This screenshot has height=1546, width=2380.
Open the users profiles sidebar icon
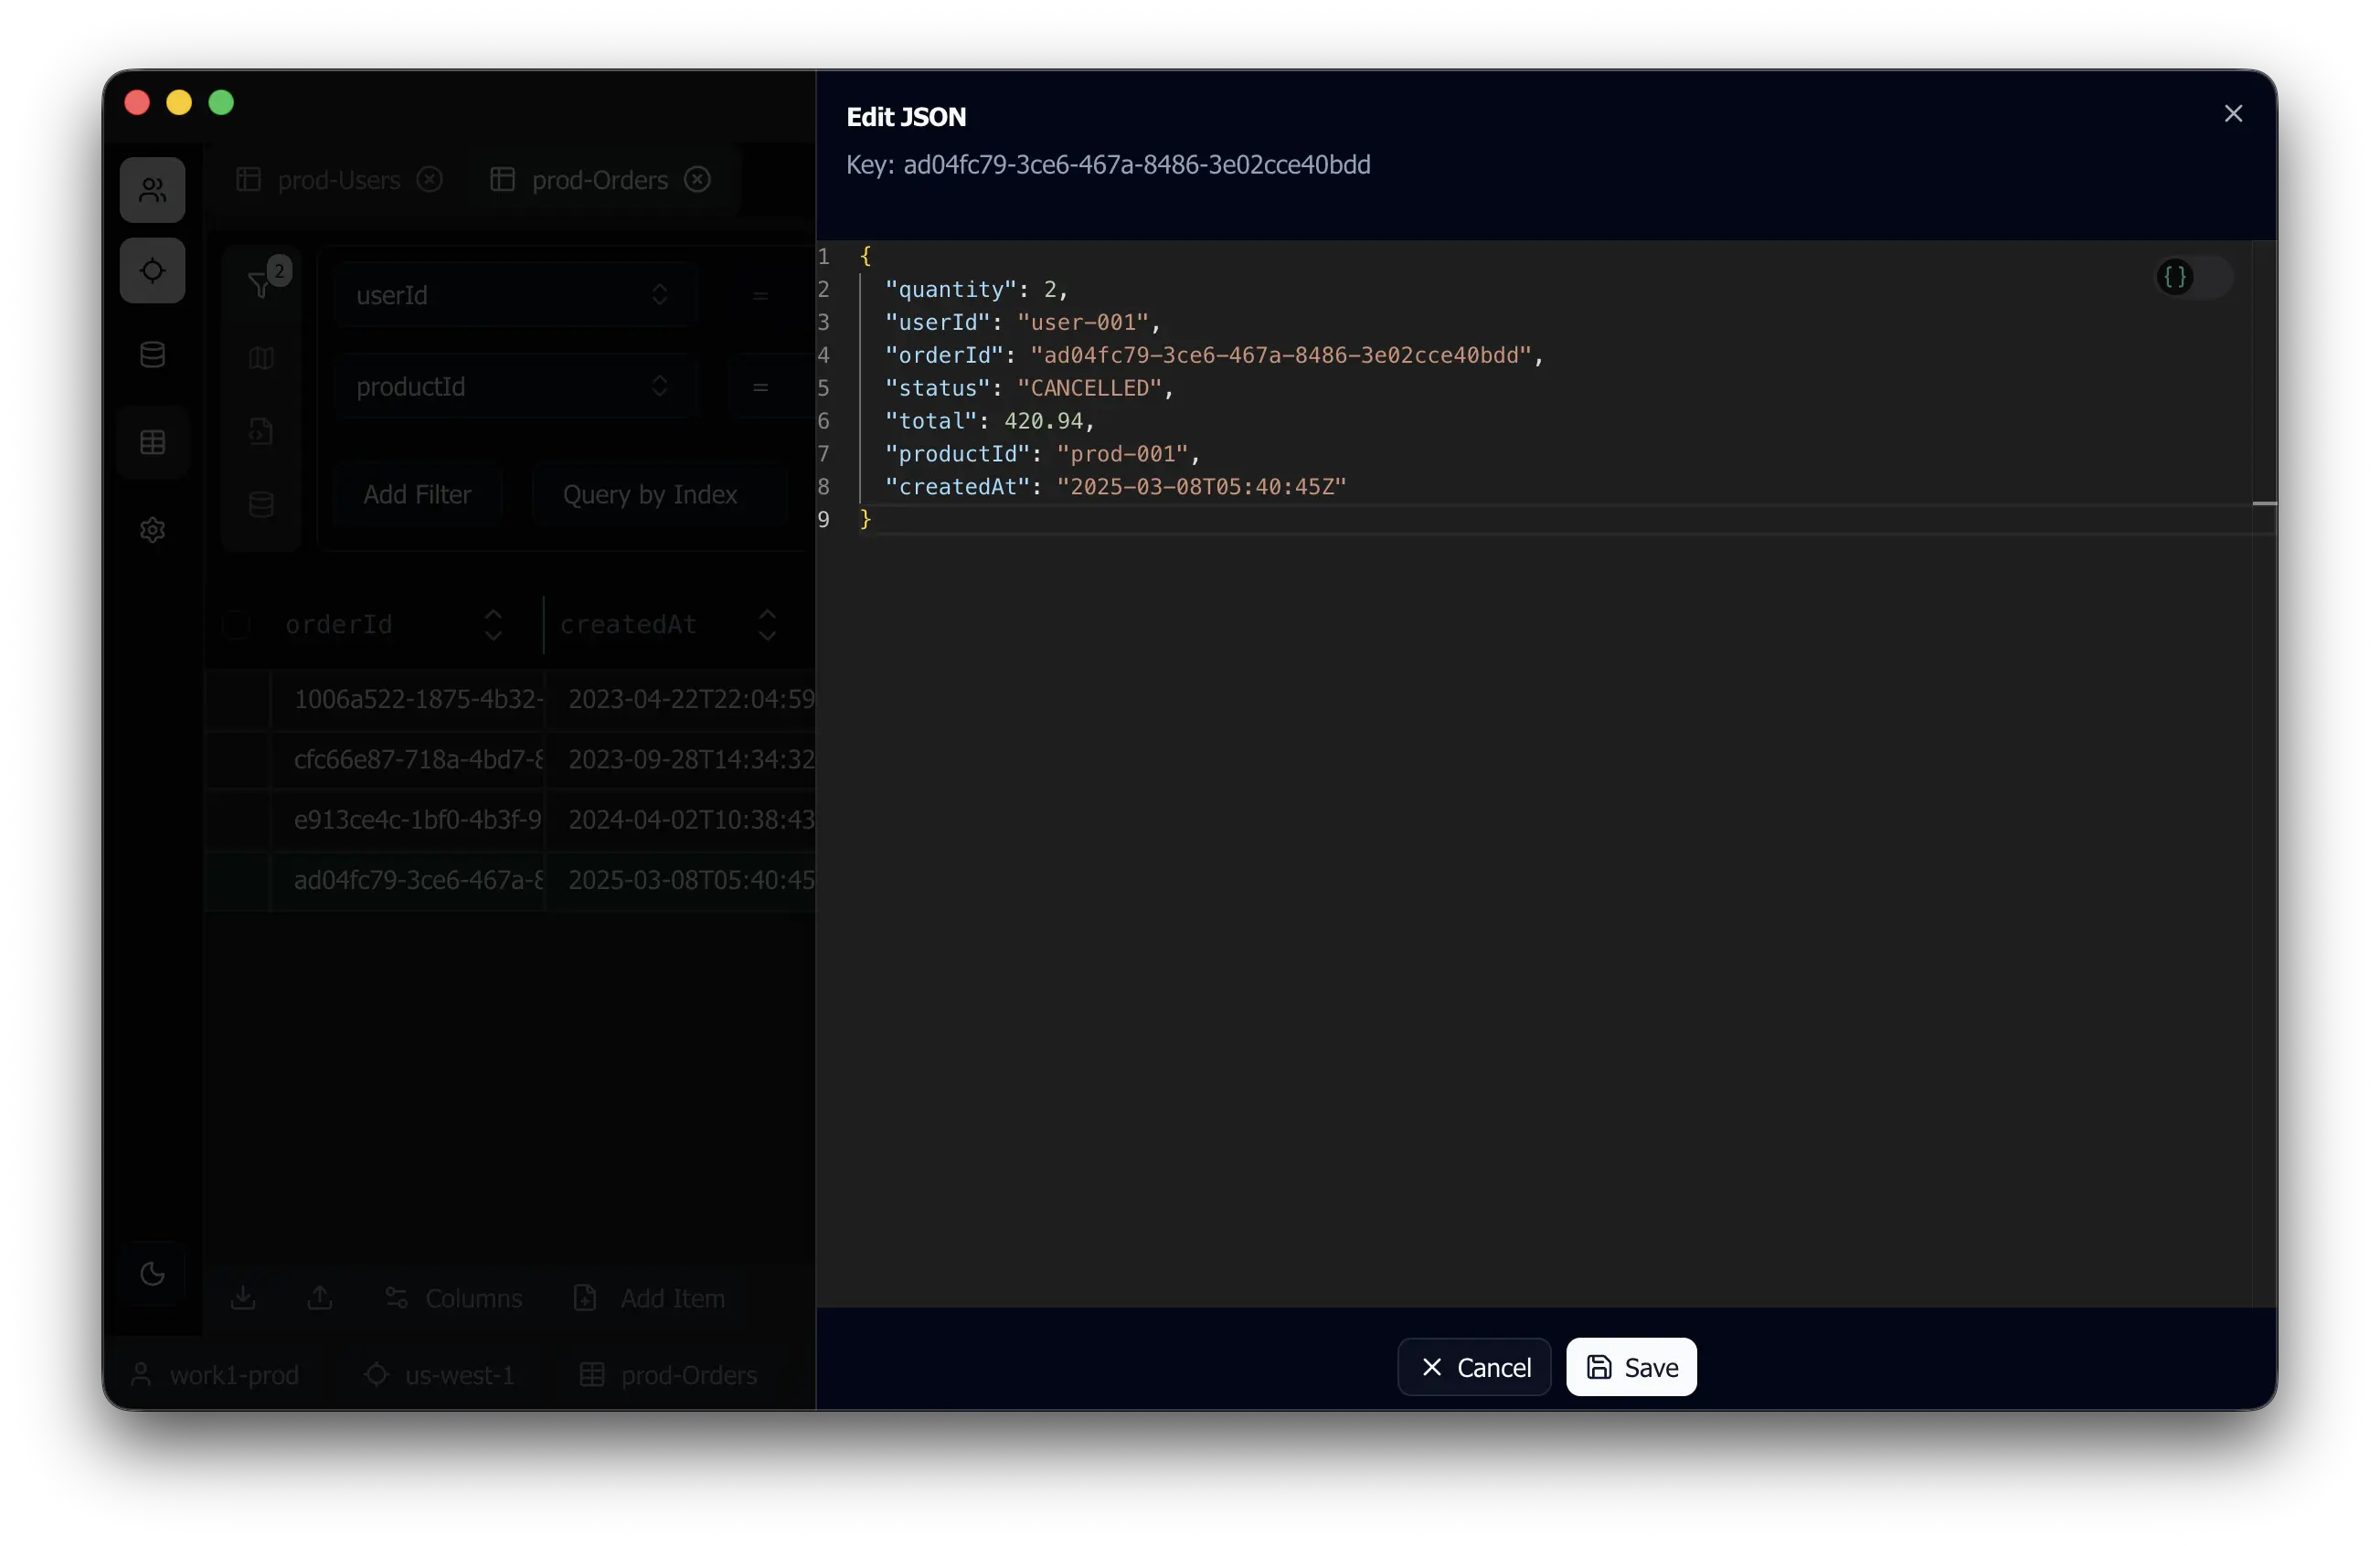[152, 189]
